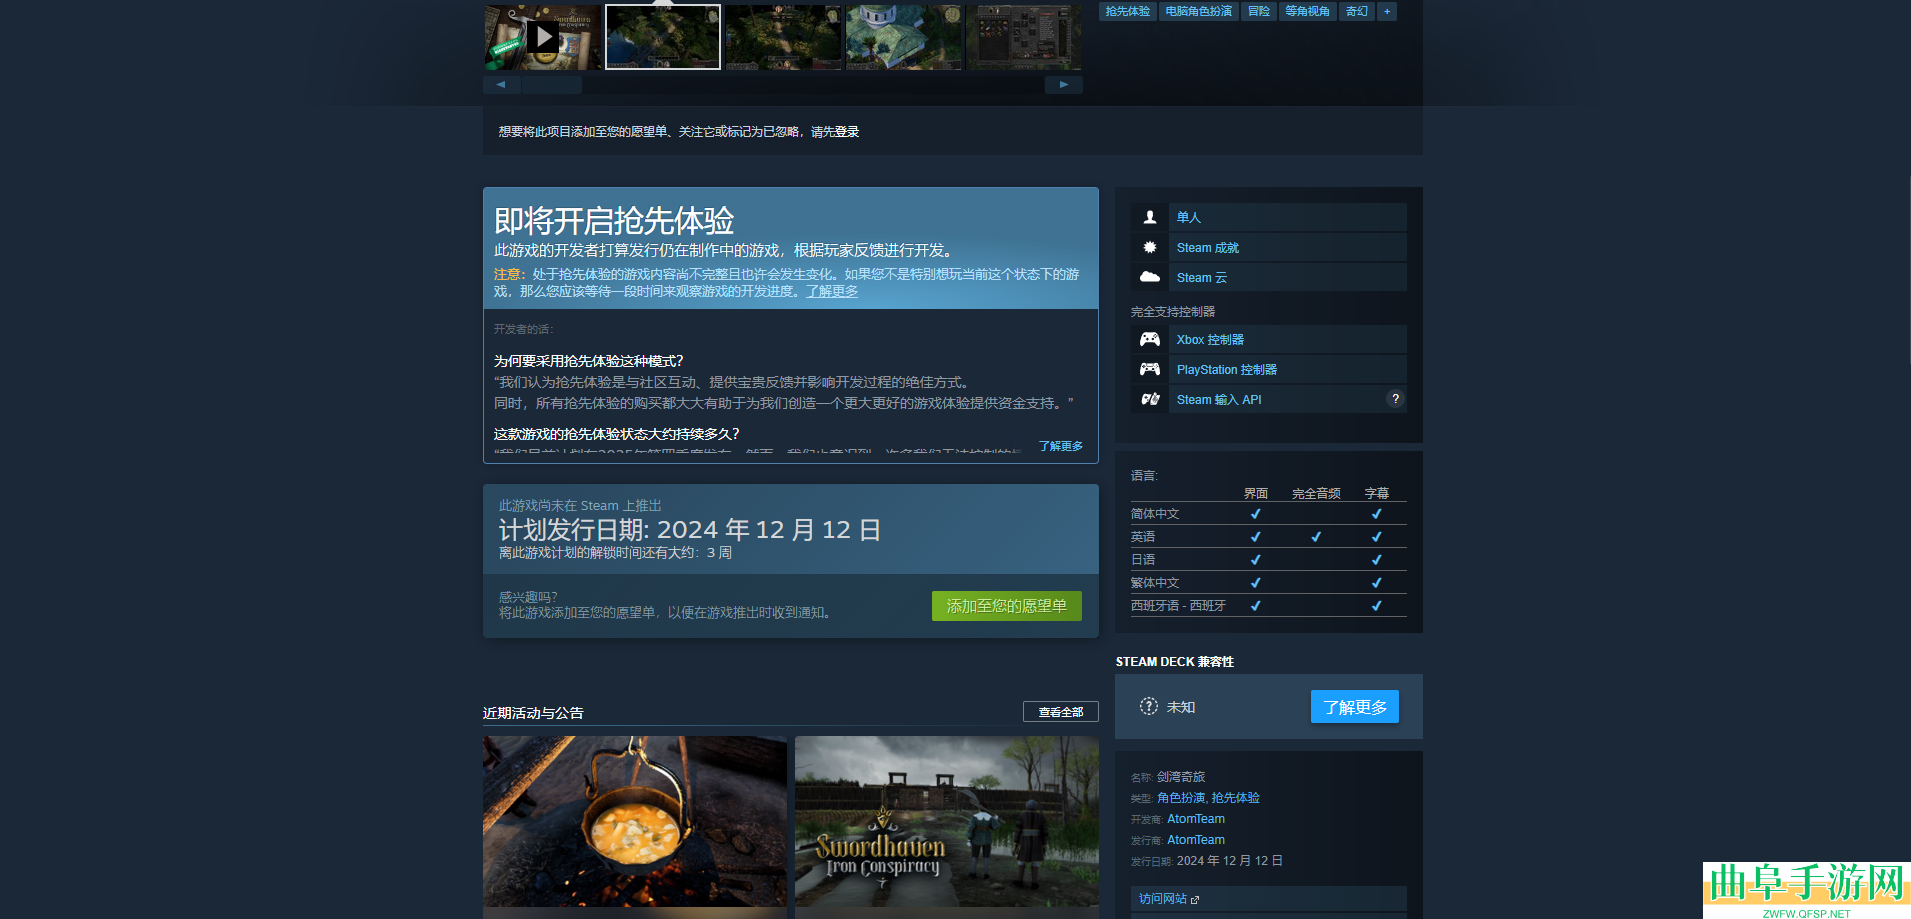Select the highlighted second screenshot thumbnail
This screenshot has height=919, width=1911.
[x=663, y=37]
